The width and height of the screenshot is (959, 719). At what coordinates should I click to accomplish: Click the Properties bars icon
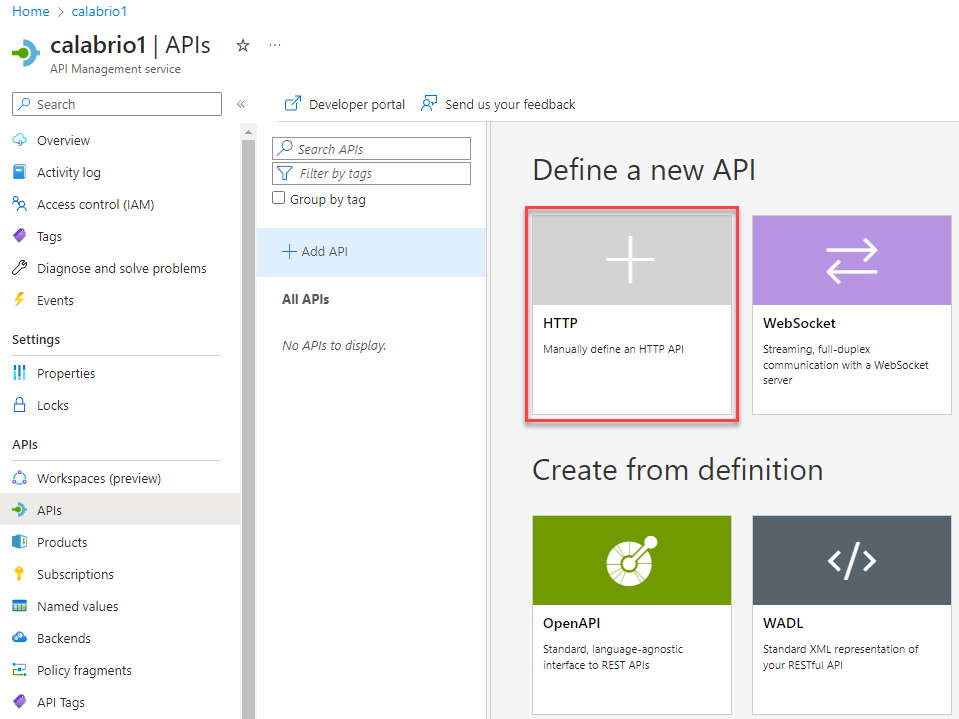pyautogui.click(x=20, y=372)
